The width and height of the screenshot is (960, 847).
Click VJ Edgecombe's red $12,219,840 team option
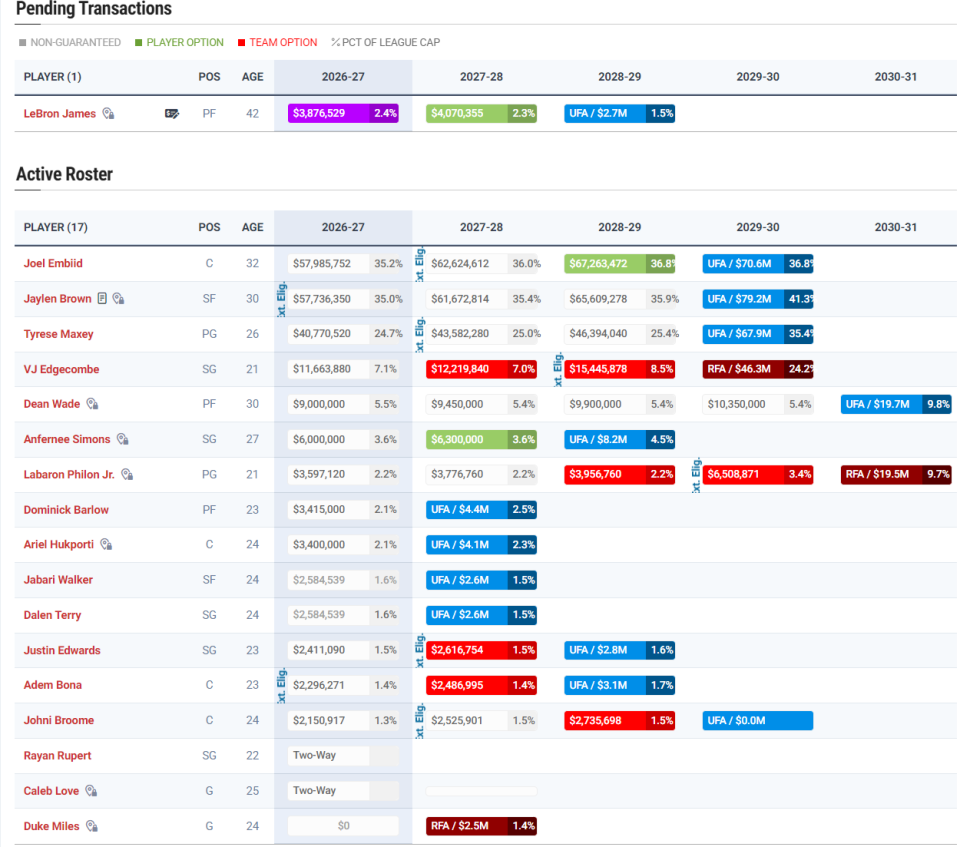pos(481,369)
